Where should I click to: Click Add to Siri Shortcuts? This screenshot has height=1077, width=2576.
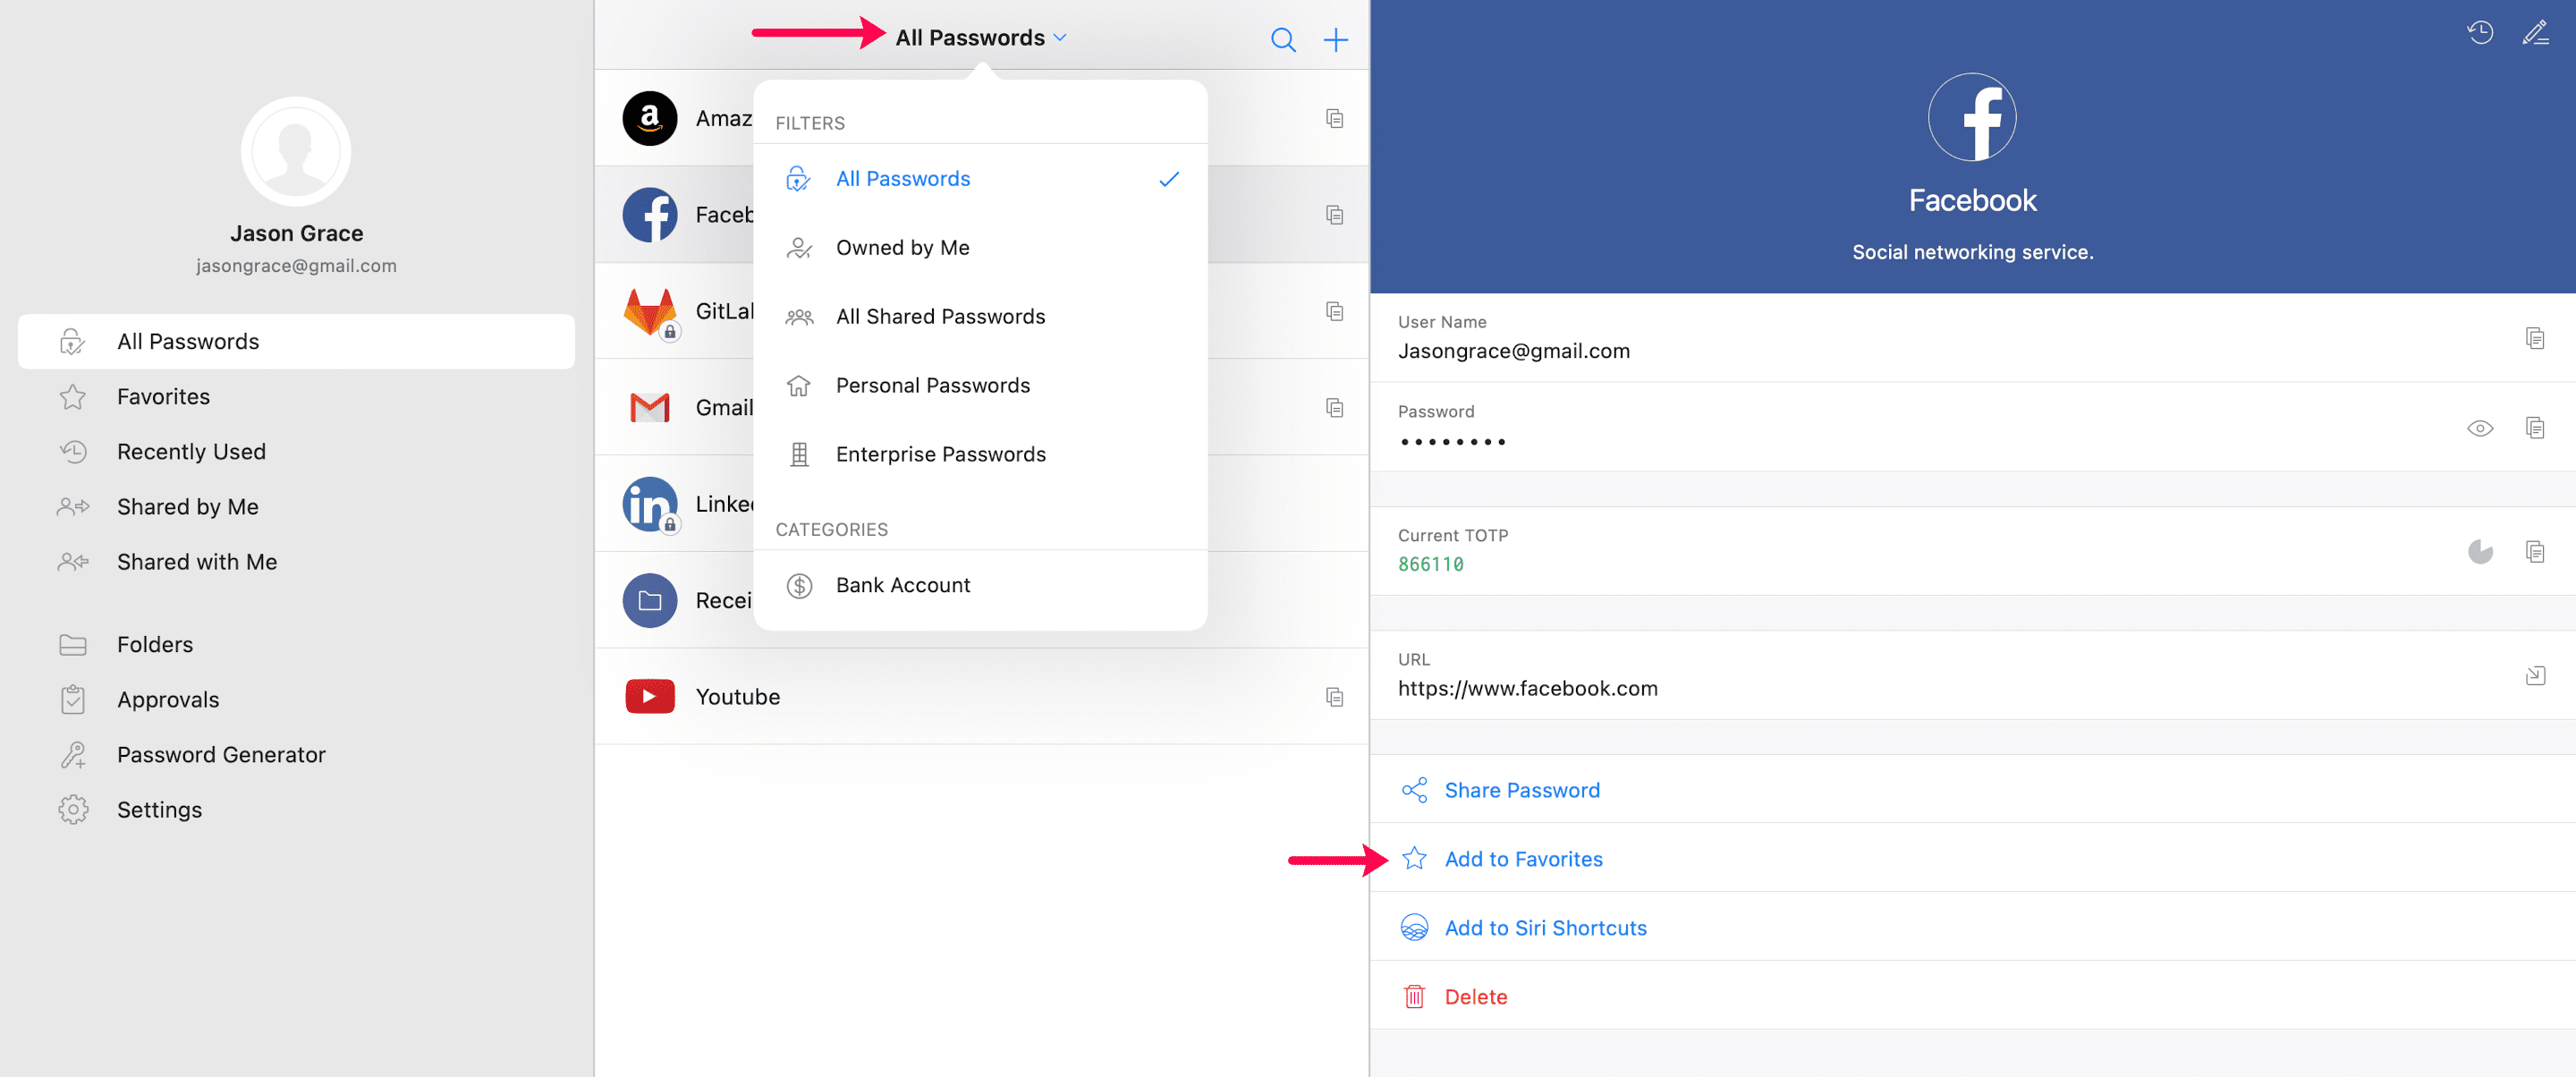click(1972, 928)
